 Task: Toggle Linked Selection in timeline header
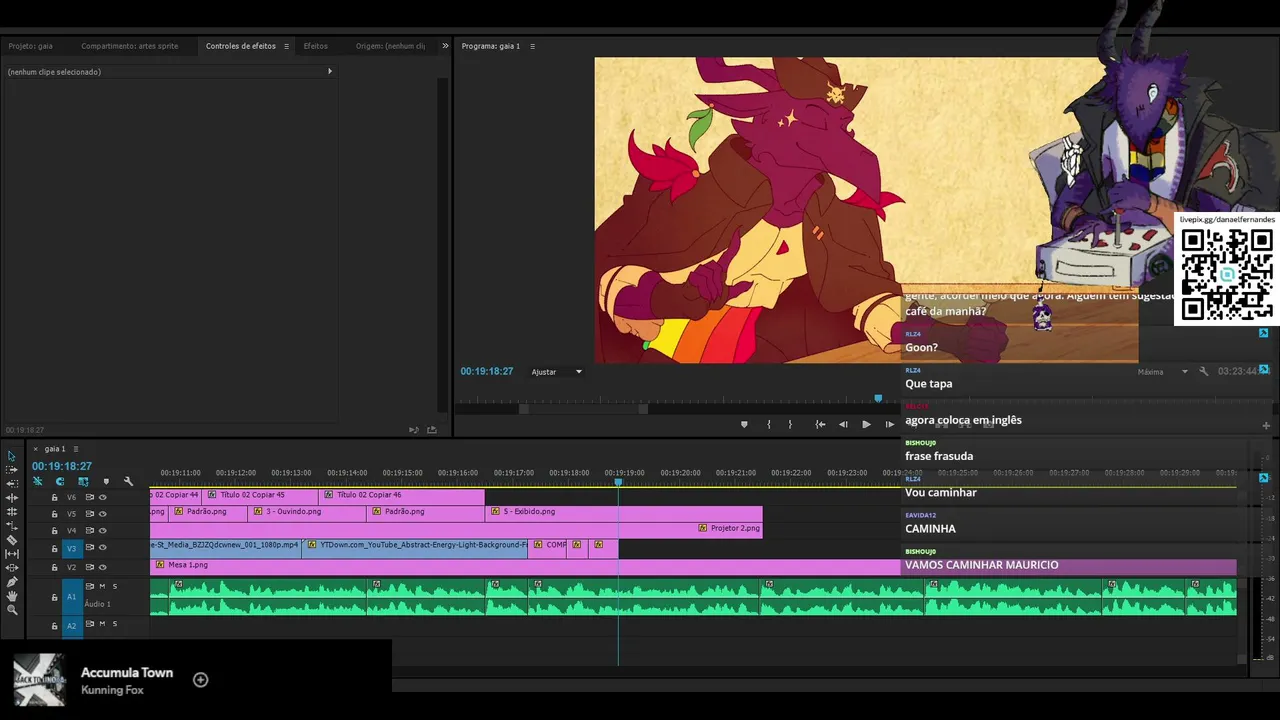83,481
